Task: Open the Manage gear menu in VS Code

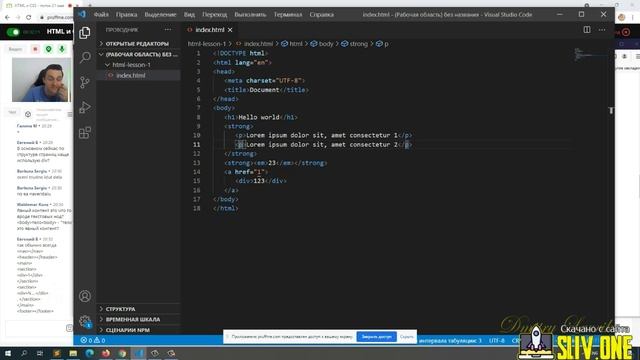Action: (x=85, y=321)
